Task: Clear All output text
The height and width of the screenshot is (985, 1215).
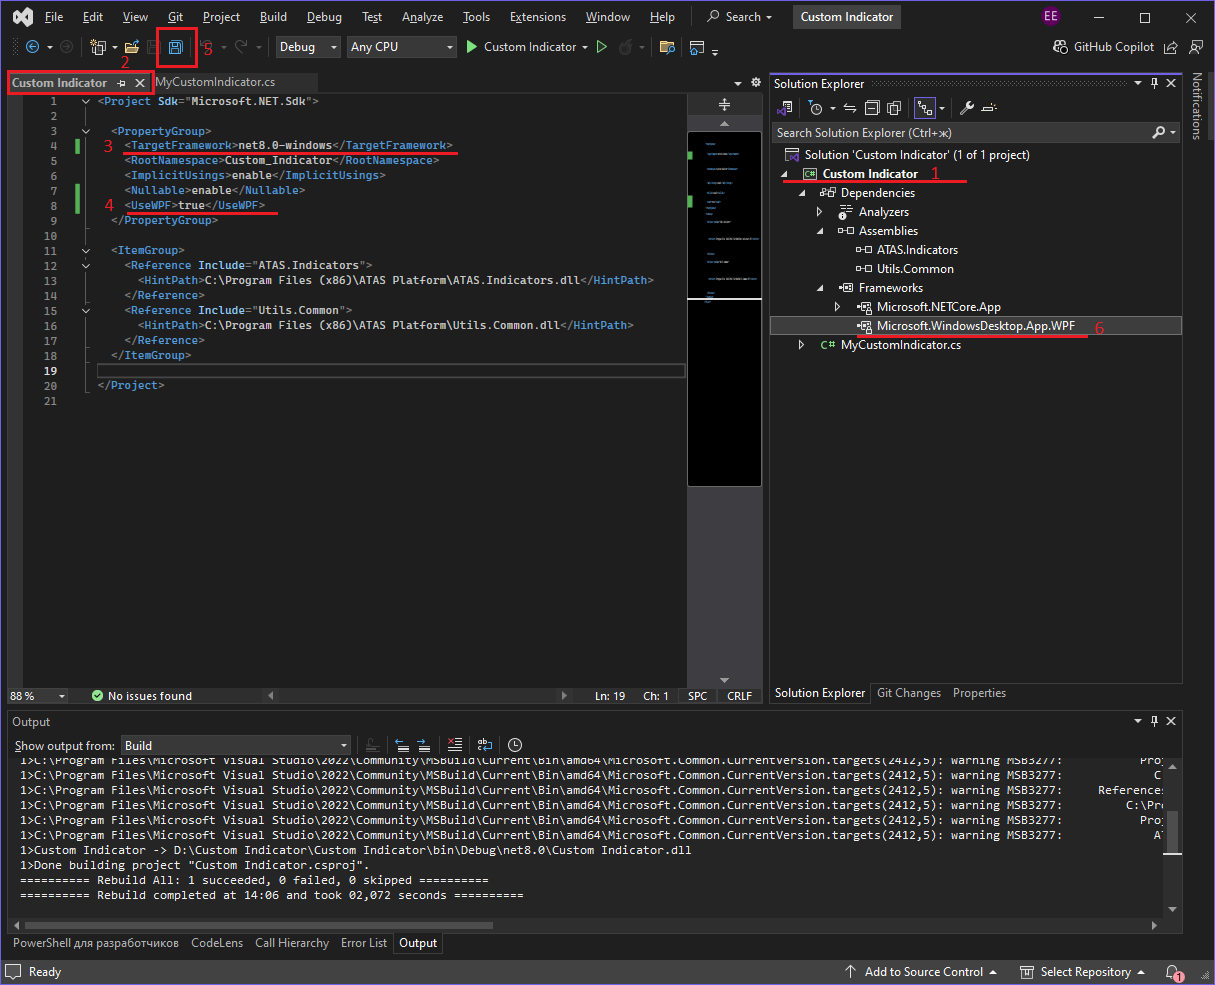Action: click(455, 745)
